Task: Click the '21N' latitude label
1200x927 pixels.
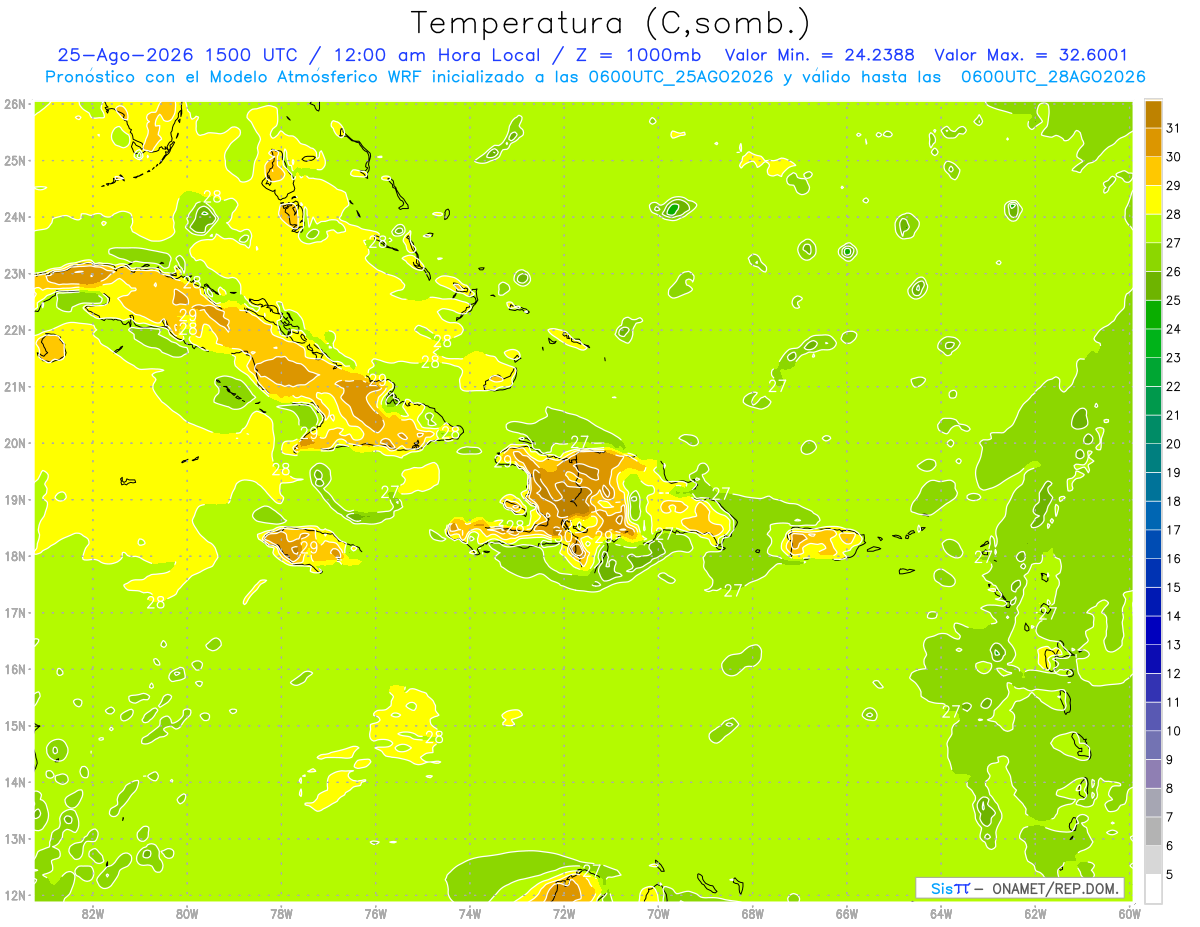Action: coord(15,386)
